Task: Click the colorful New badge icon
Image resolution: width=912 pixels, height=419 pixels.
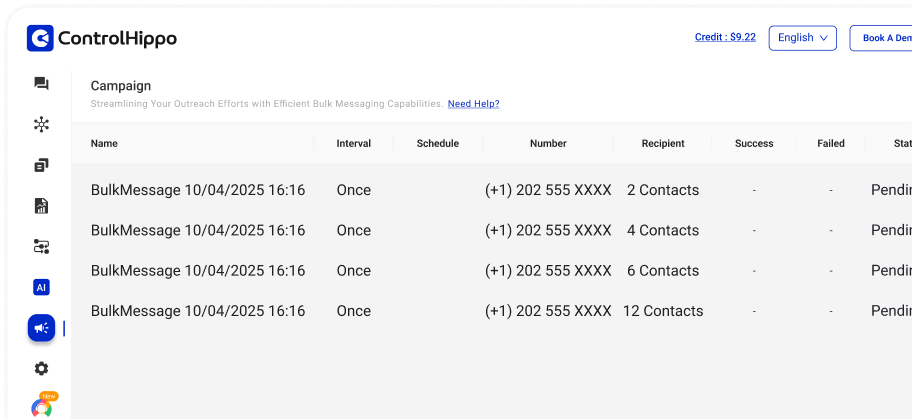Action: point(42,405)
